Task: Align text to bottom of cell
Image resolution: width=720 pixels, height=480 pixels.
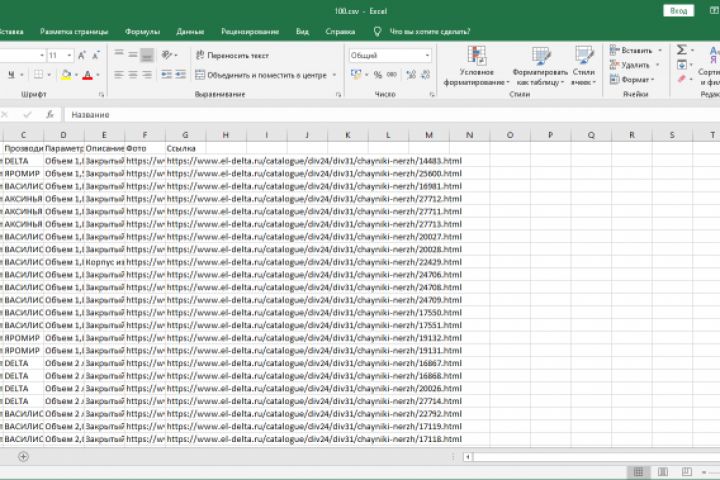Action: click(x=147, y=55)
